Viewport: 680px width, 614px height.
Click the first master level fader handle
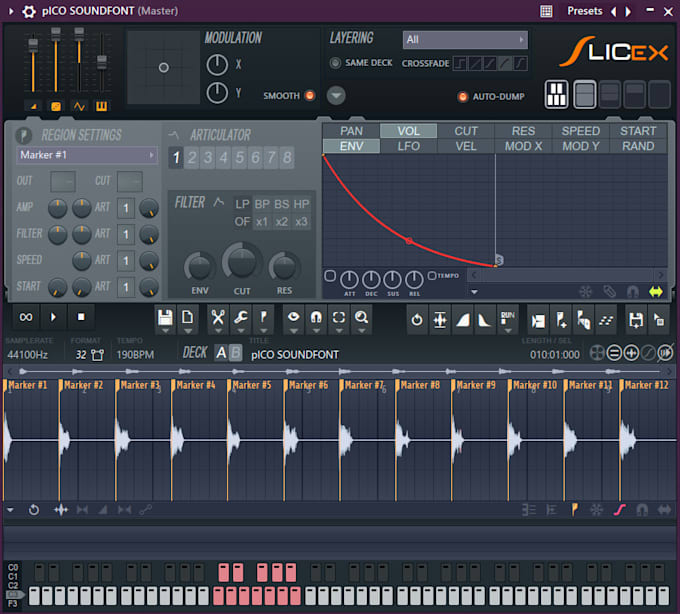[33, 45]
